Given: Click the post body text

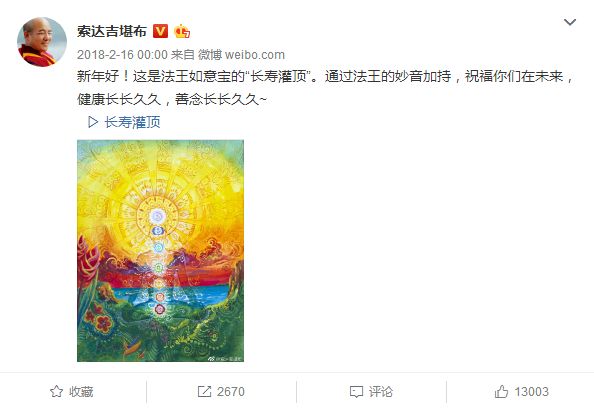Looking at the screenshot, I should tap(326, 87).
